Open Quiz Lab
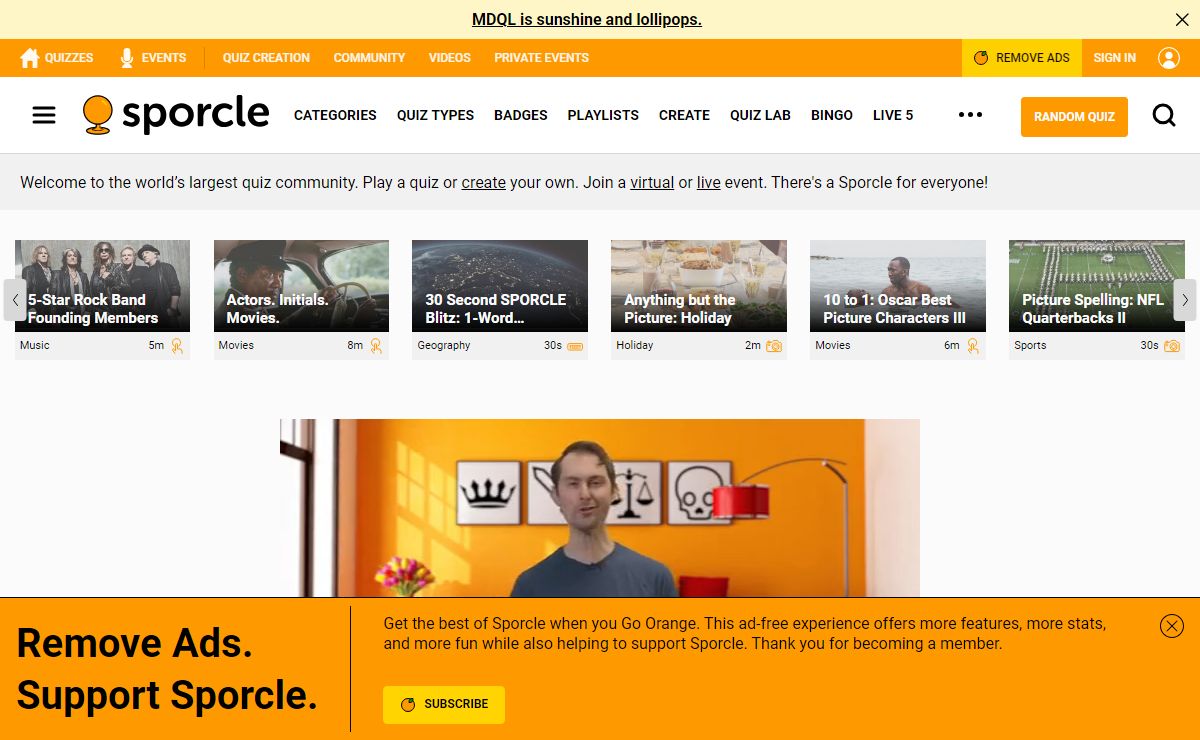Viewport: 1200px width, 740px height. coord(760,115)
